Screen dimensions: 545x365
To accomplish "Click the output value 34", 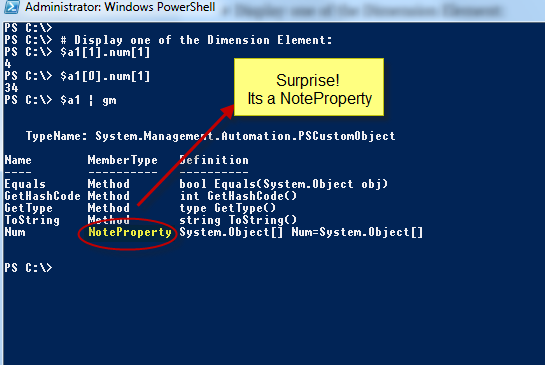I will (x=11, y=88).
